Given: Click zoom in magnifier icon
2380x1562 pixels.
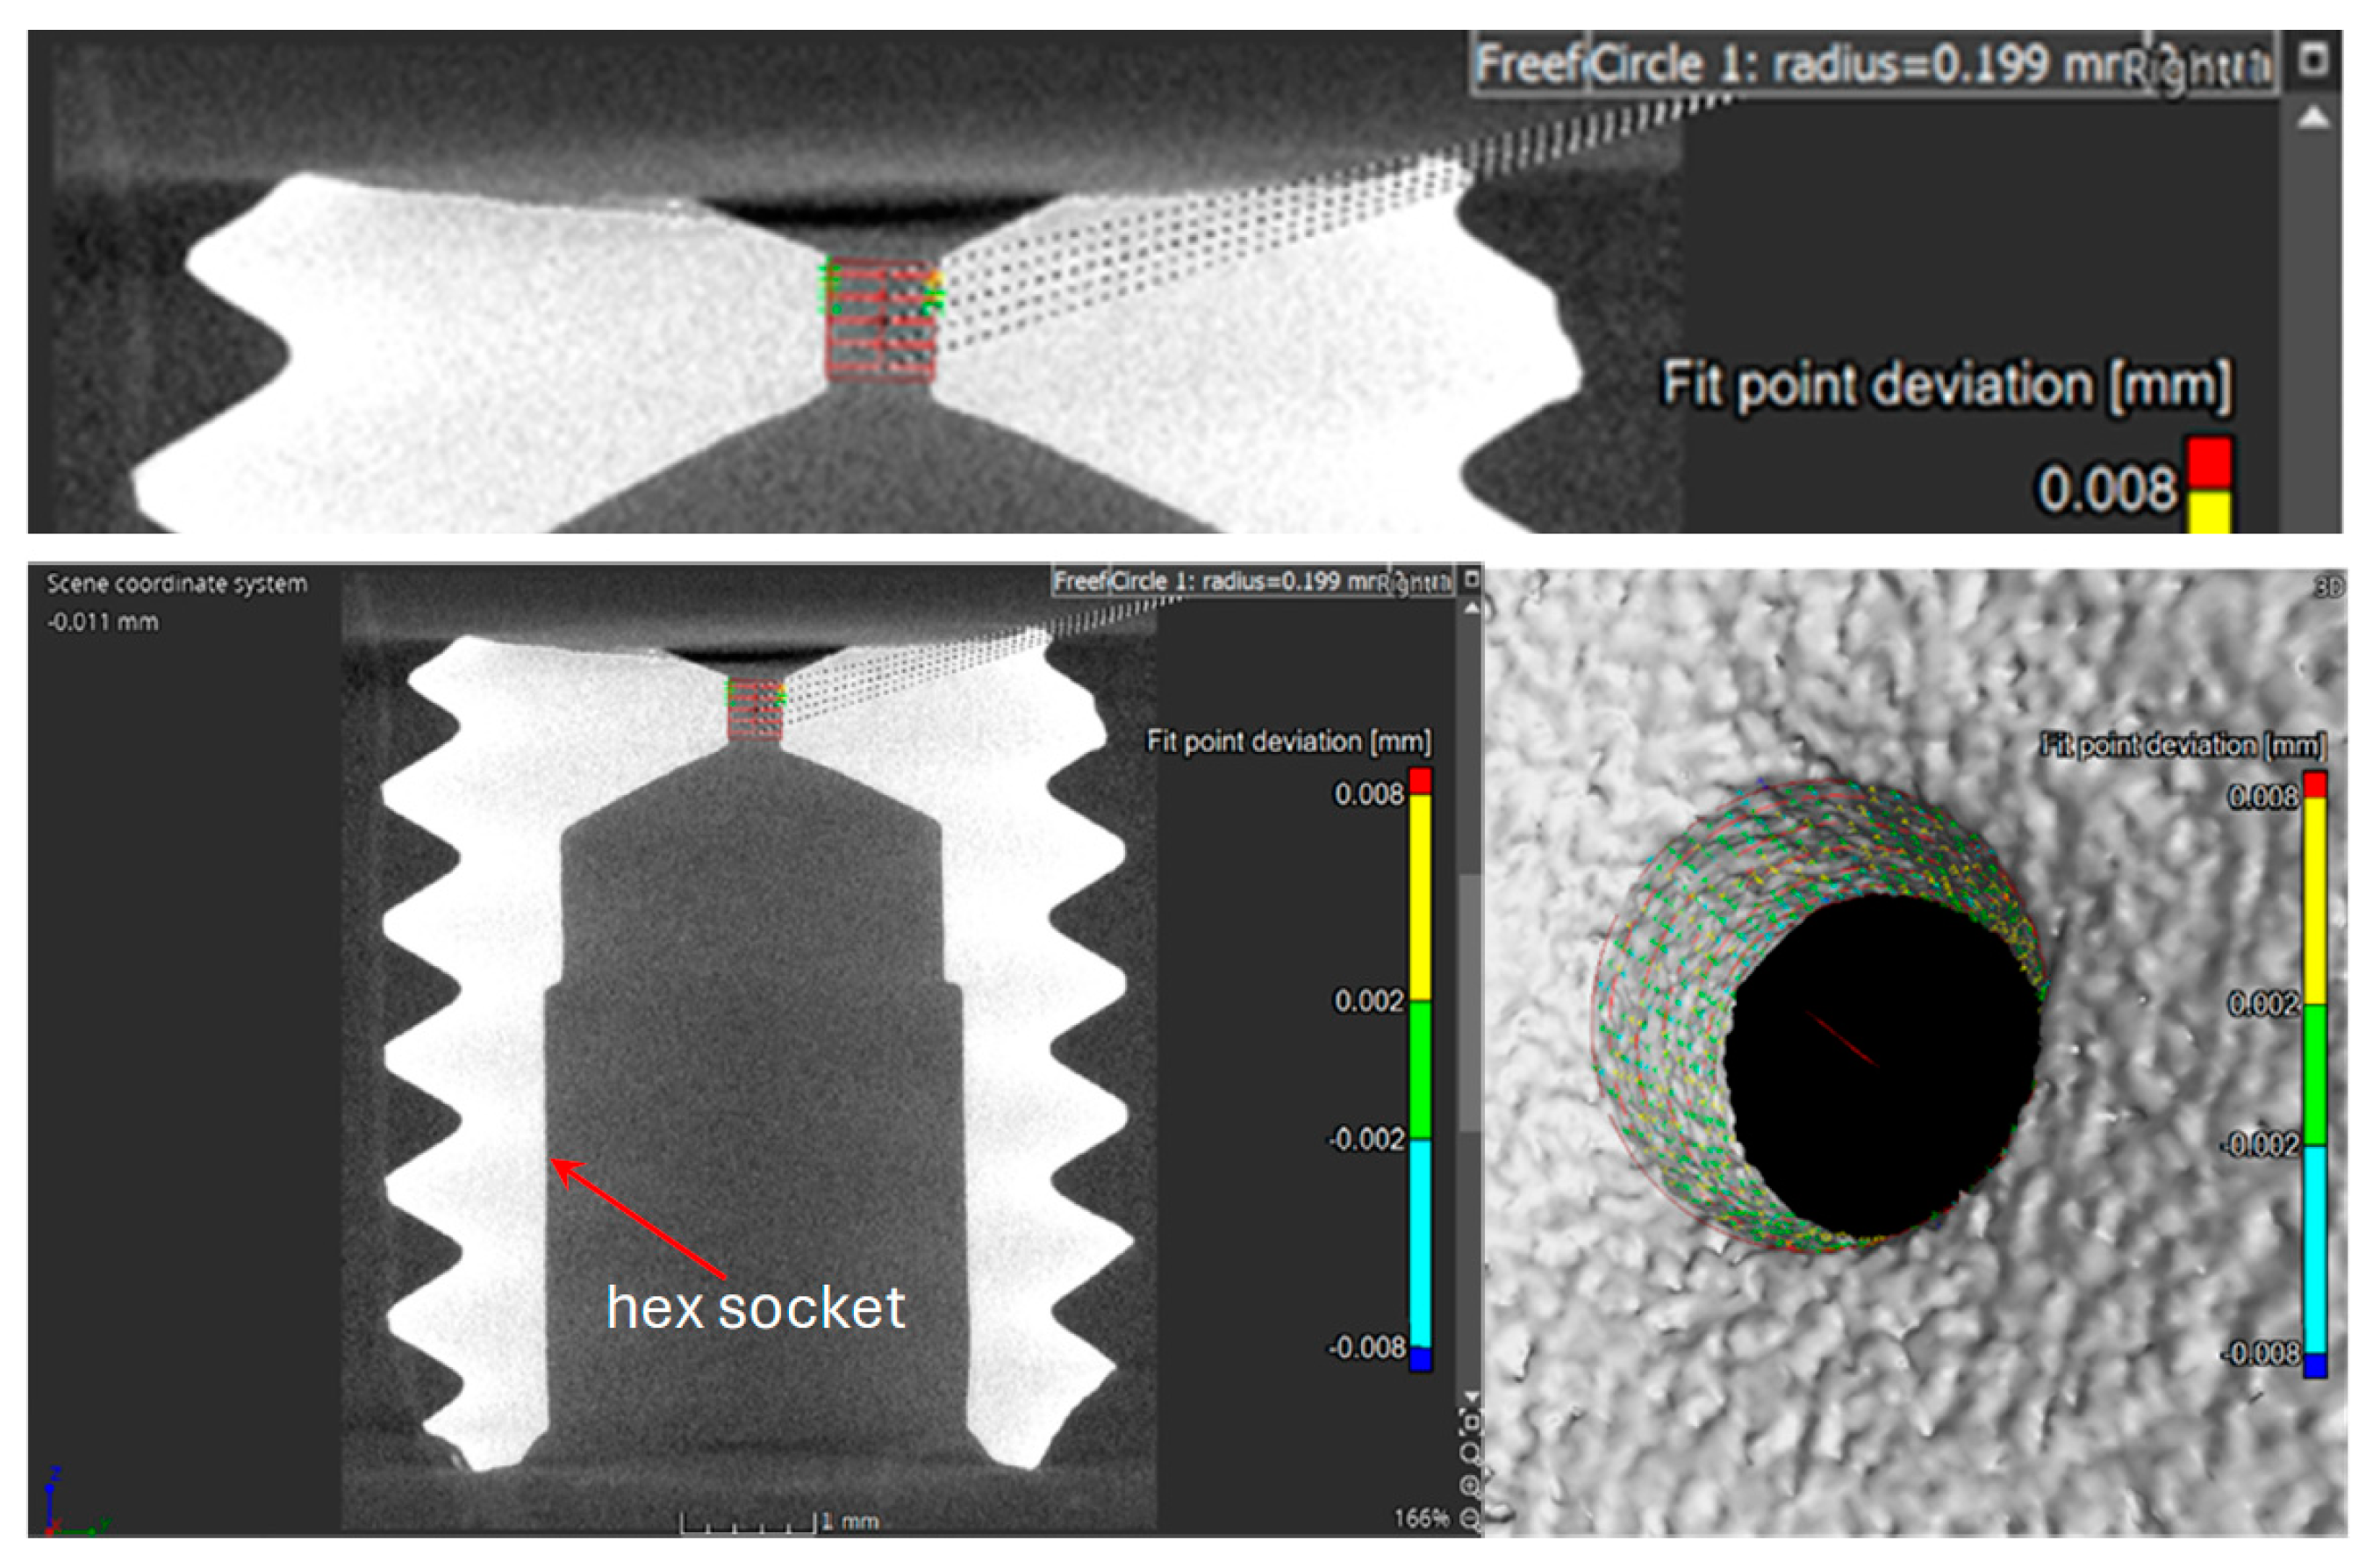Looking at the screenshot, I should click(x=1470, y=1486).
